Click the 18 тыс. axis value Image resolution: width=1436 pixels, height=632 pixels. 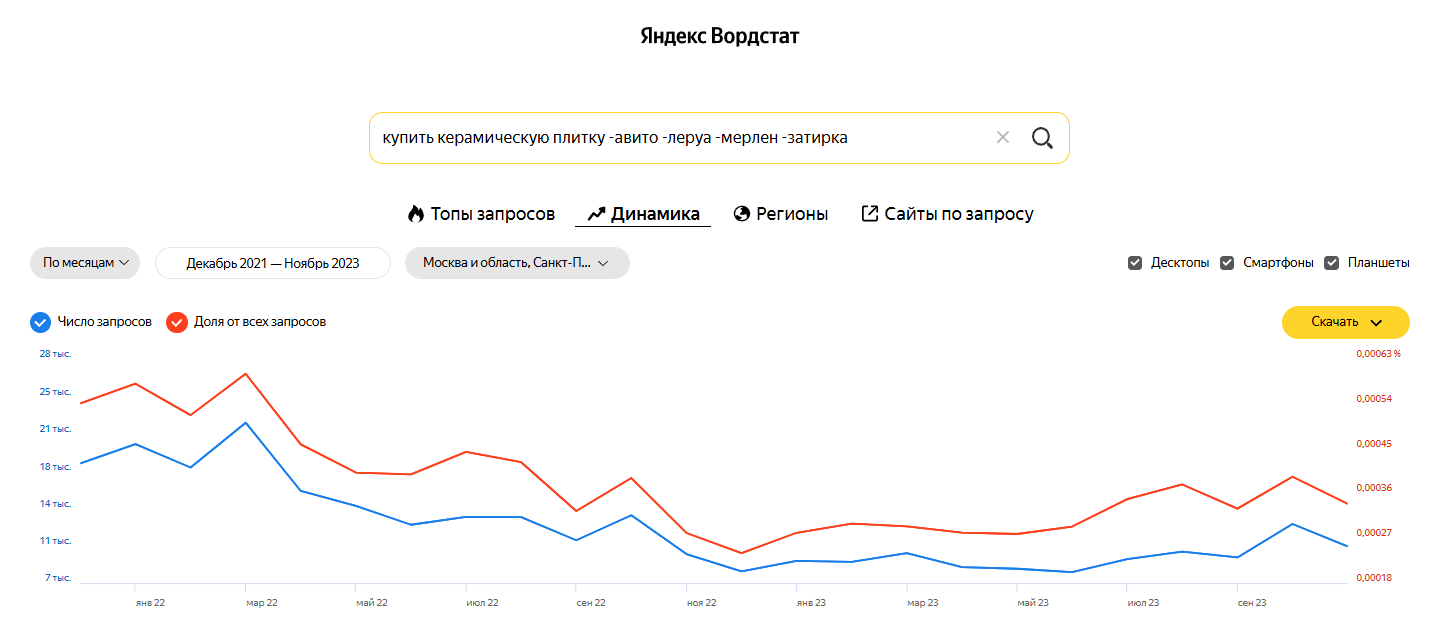pos(56,467)
